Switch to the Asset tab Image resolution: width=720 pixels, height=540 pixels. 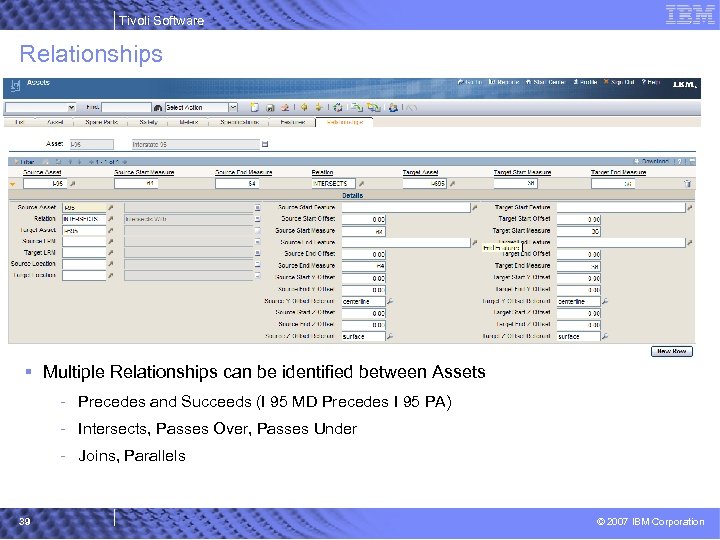[55, 122]
